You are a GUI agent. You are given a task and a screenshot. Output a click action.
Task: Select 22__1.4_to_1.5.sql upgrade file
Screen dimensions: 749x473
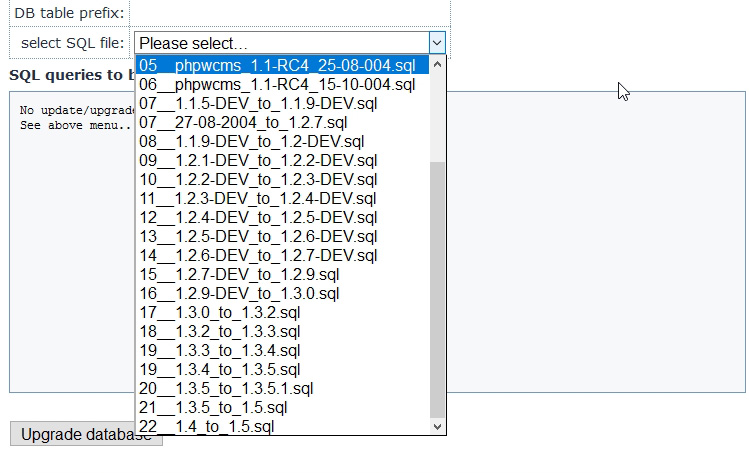pyautogui.click(x=207, y=426)
